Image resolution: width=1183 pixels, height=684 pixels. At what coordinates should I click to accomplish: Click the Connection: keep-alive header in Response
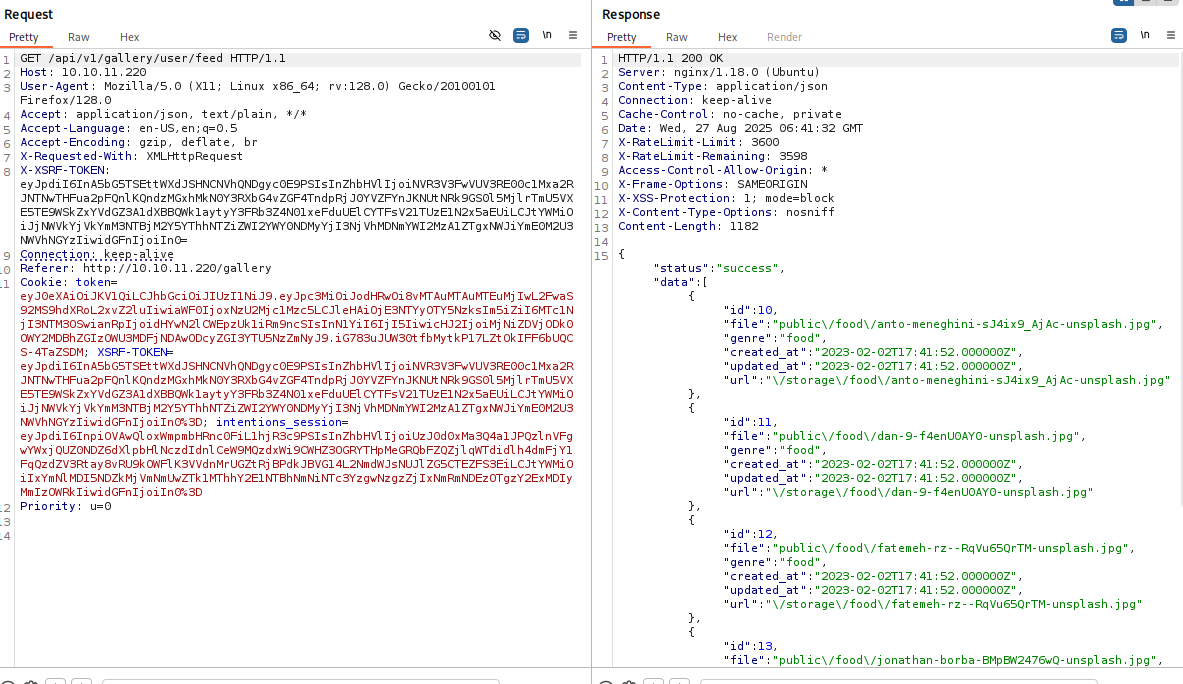point(695,100)
